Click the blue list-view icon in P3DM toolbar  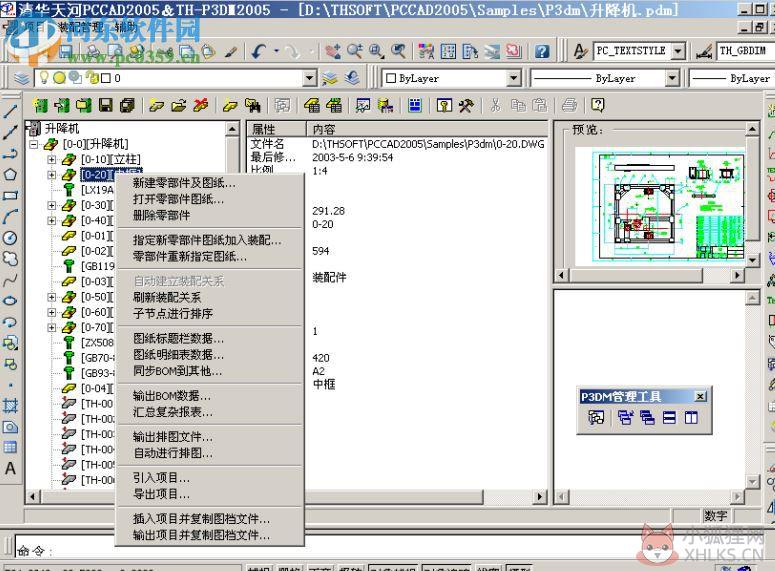(415, 105)
